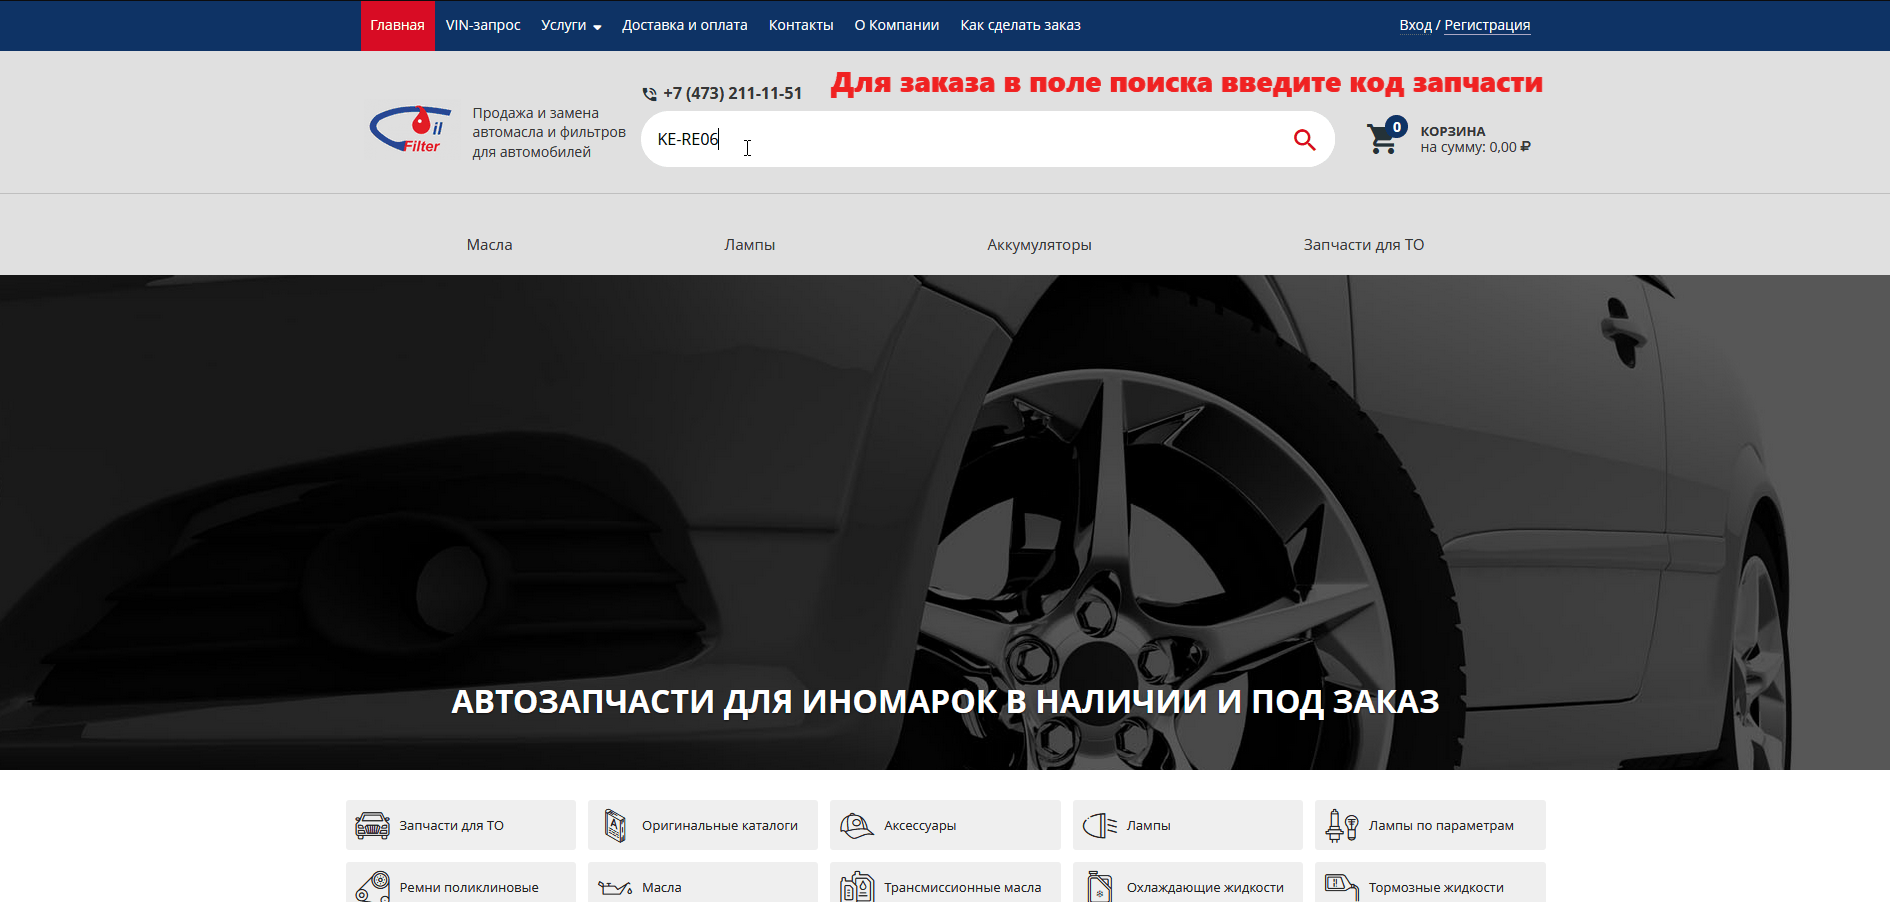This screenshot has height=902, width=1890.
Task: Click the oil can icon next to Масла
Action: (x=615, y=887)
